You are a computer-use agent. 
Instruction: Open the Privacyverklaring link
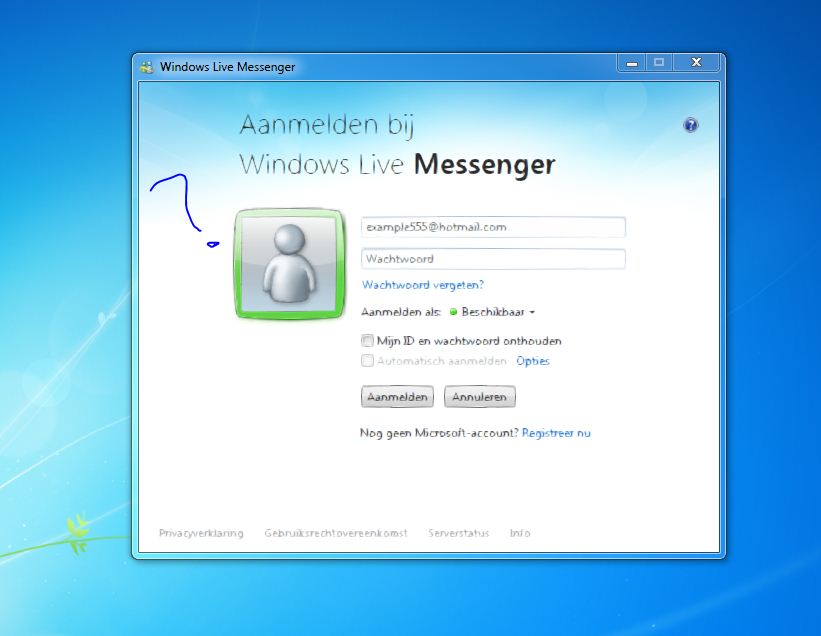pyautogui.click(x=201, y=533)
